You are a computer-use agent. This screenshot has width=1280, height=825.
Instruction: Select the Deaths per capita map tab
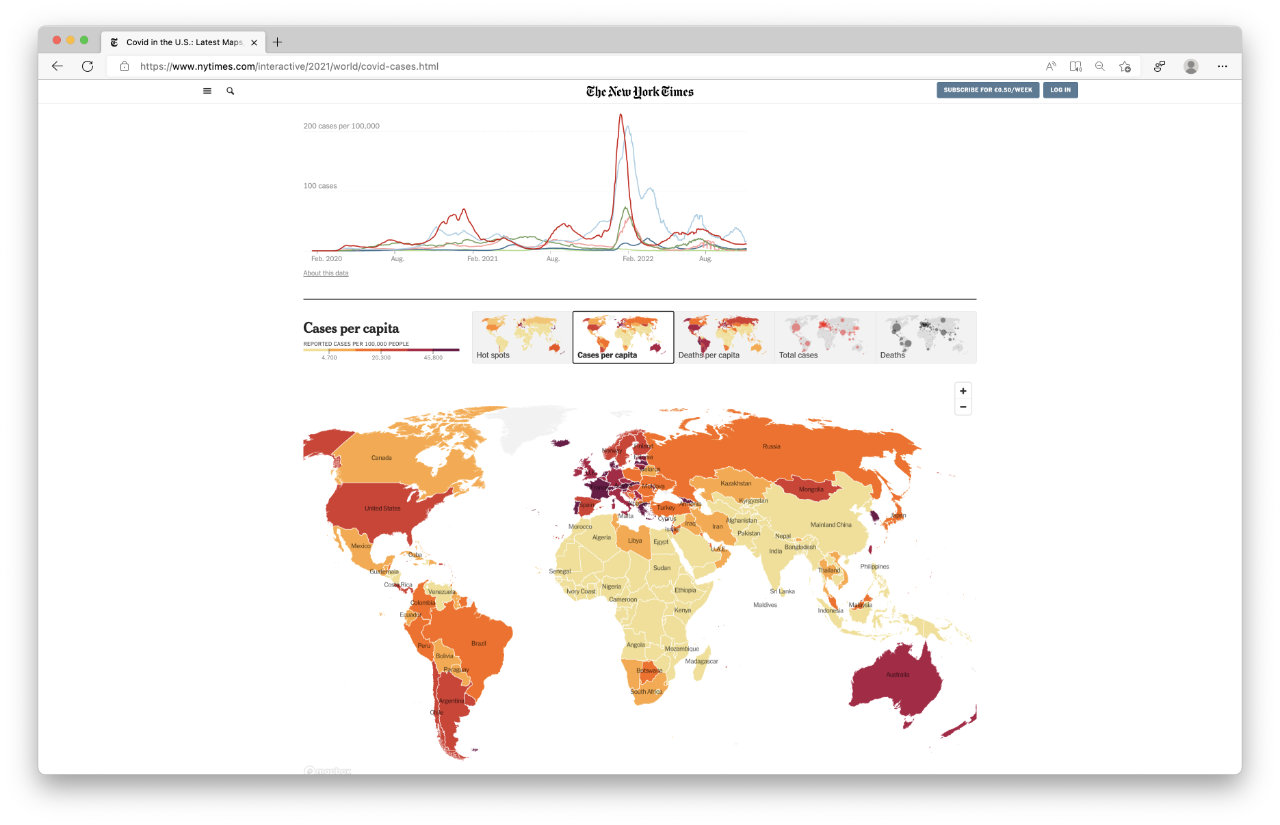pos(724,337)
